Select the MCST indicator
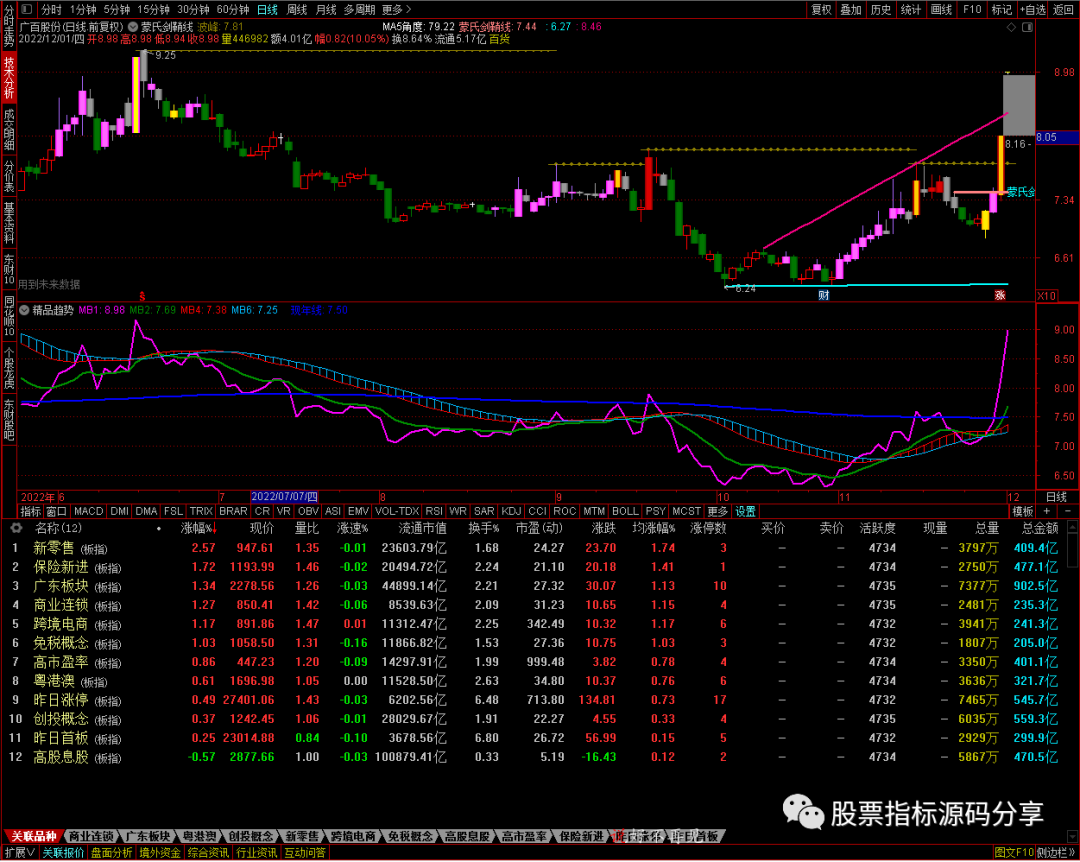The height and width of the screenshot is (862, 1080). 686,511
